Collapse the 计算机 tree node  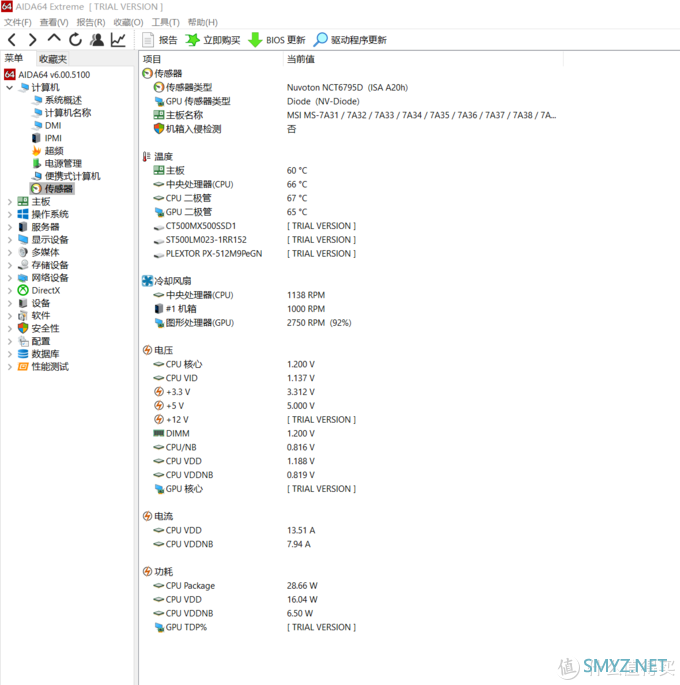tap(10, 87)
